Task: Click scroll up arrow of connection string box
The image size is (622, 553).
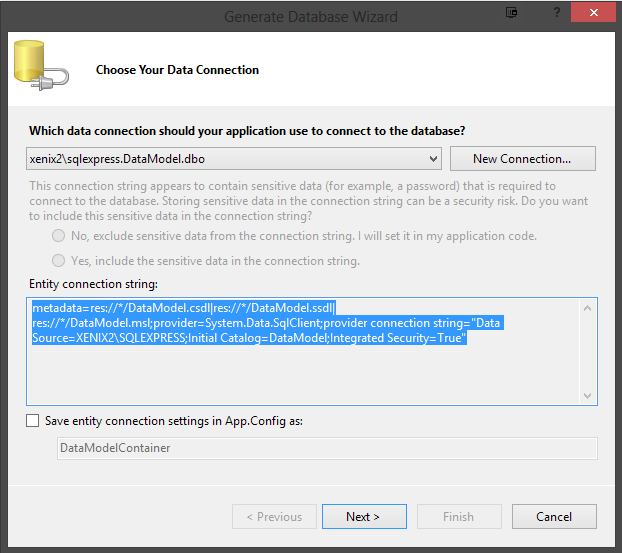Action: (x=587, y=308)
